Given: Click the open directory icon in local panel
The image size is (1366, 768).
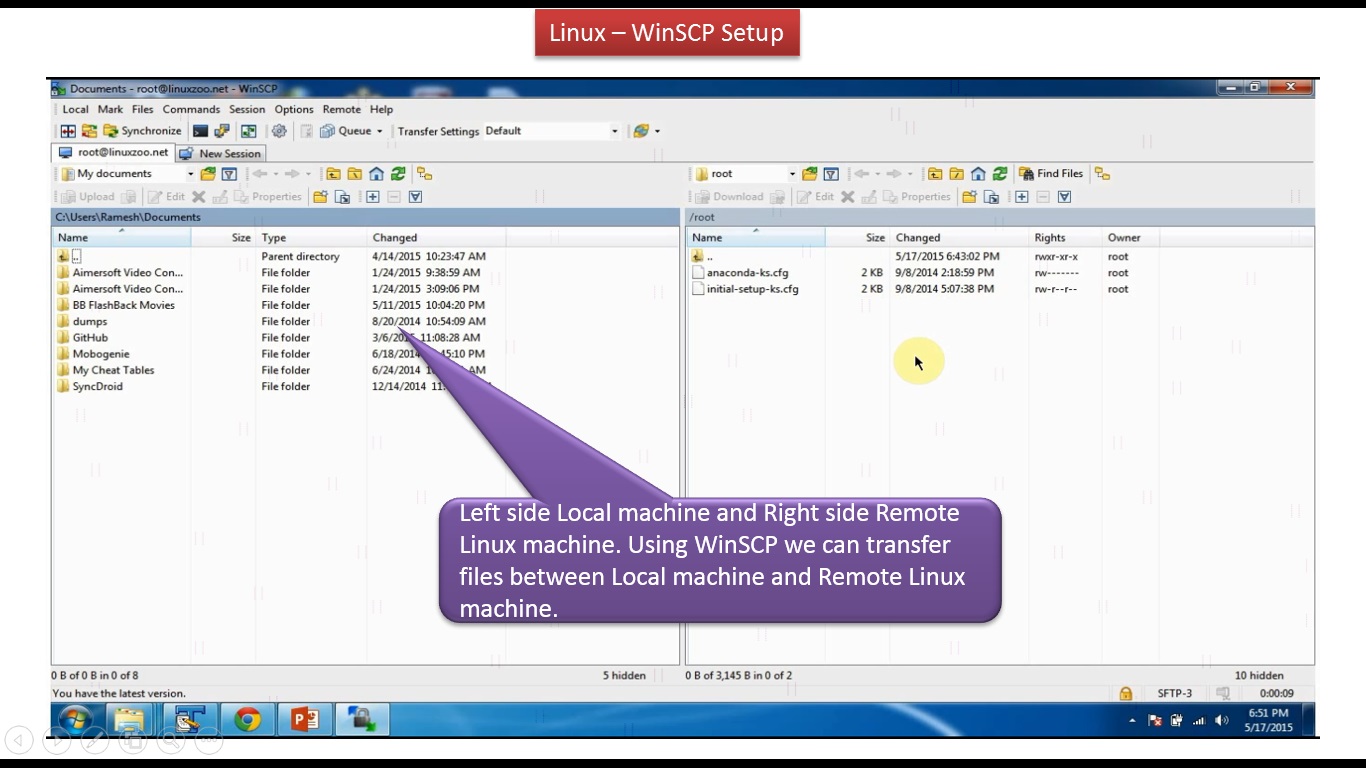Looking at the screenshot, I should (x=208, y=174).
